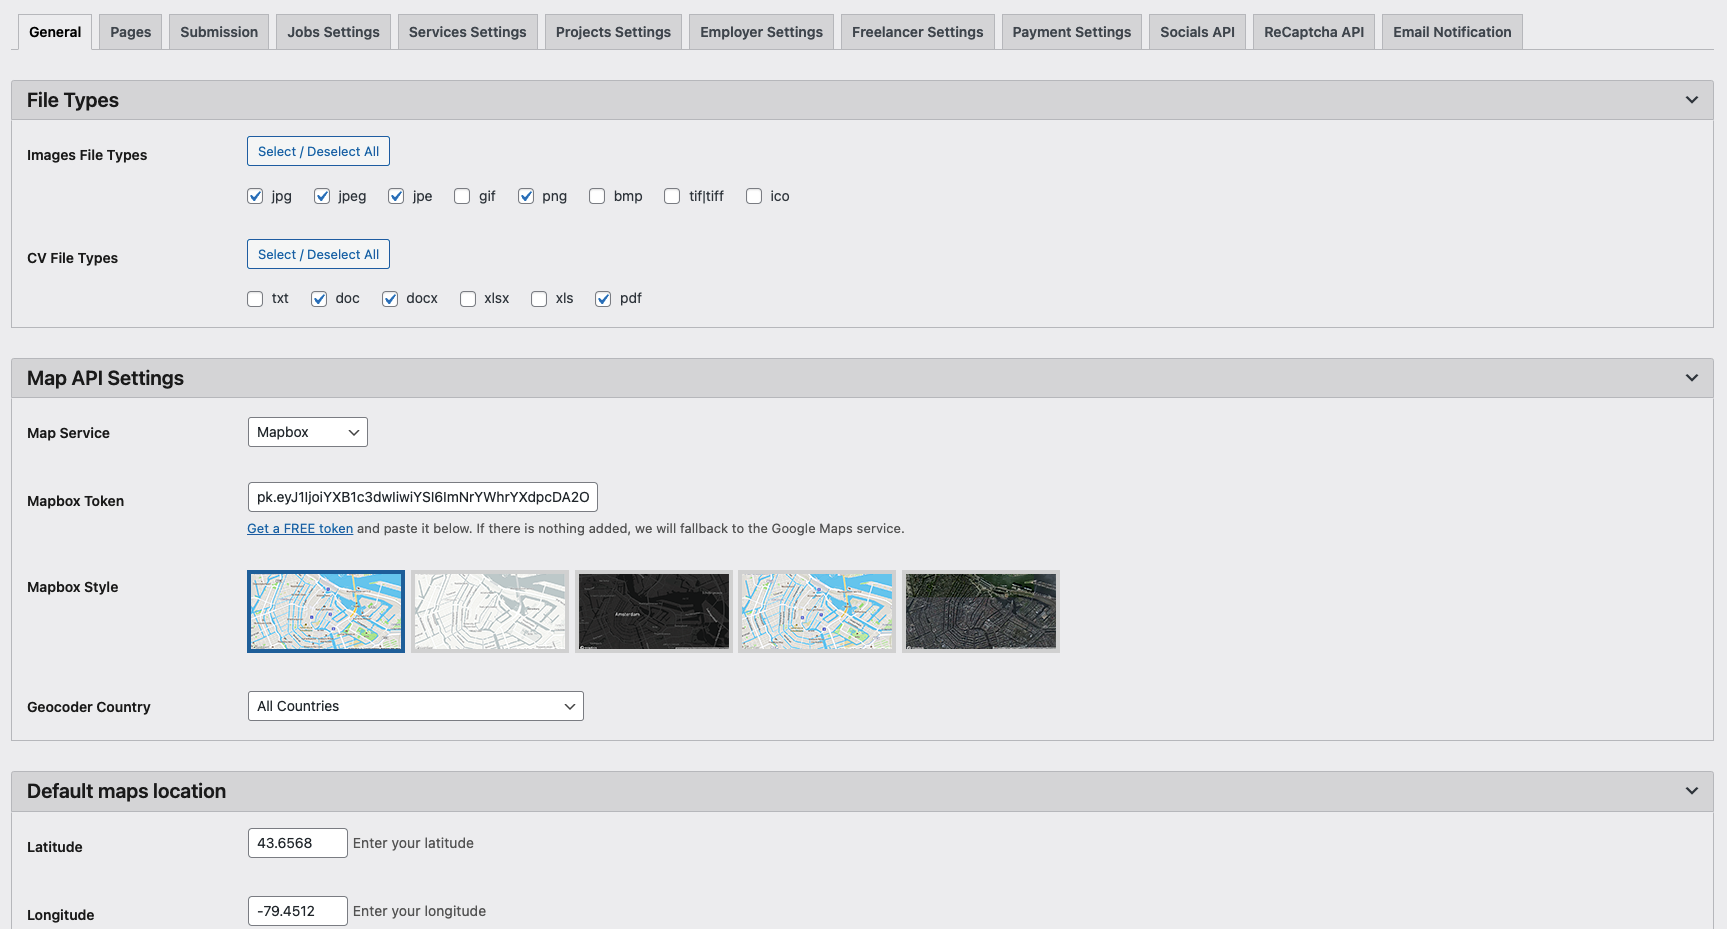Uncheck the doc CV file type
This screenshot has height=929, width=1727.
(319, 298)
